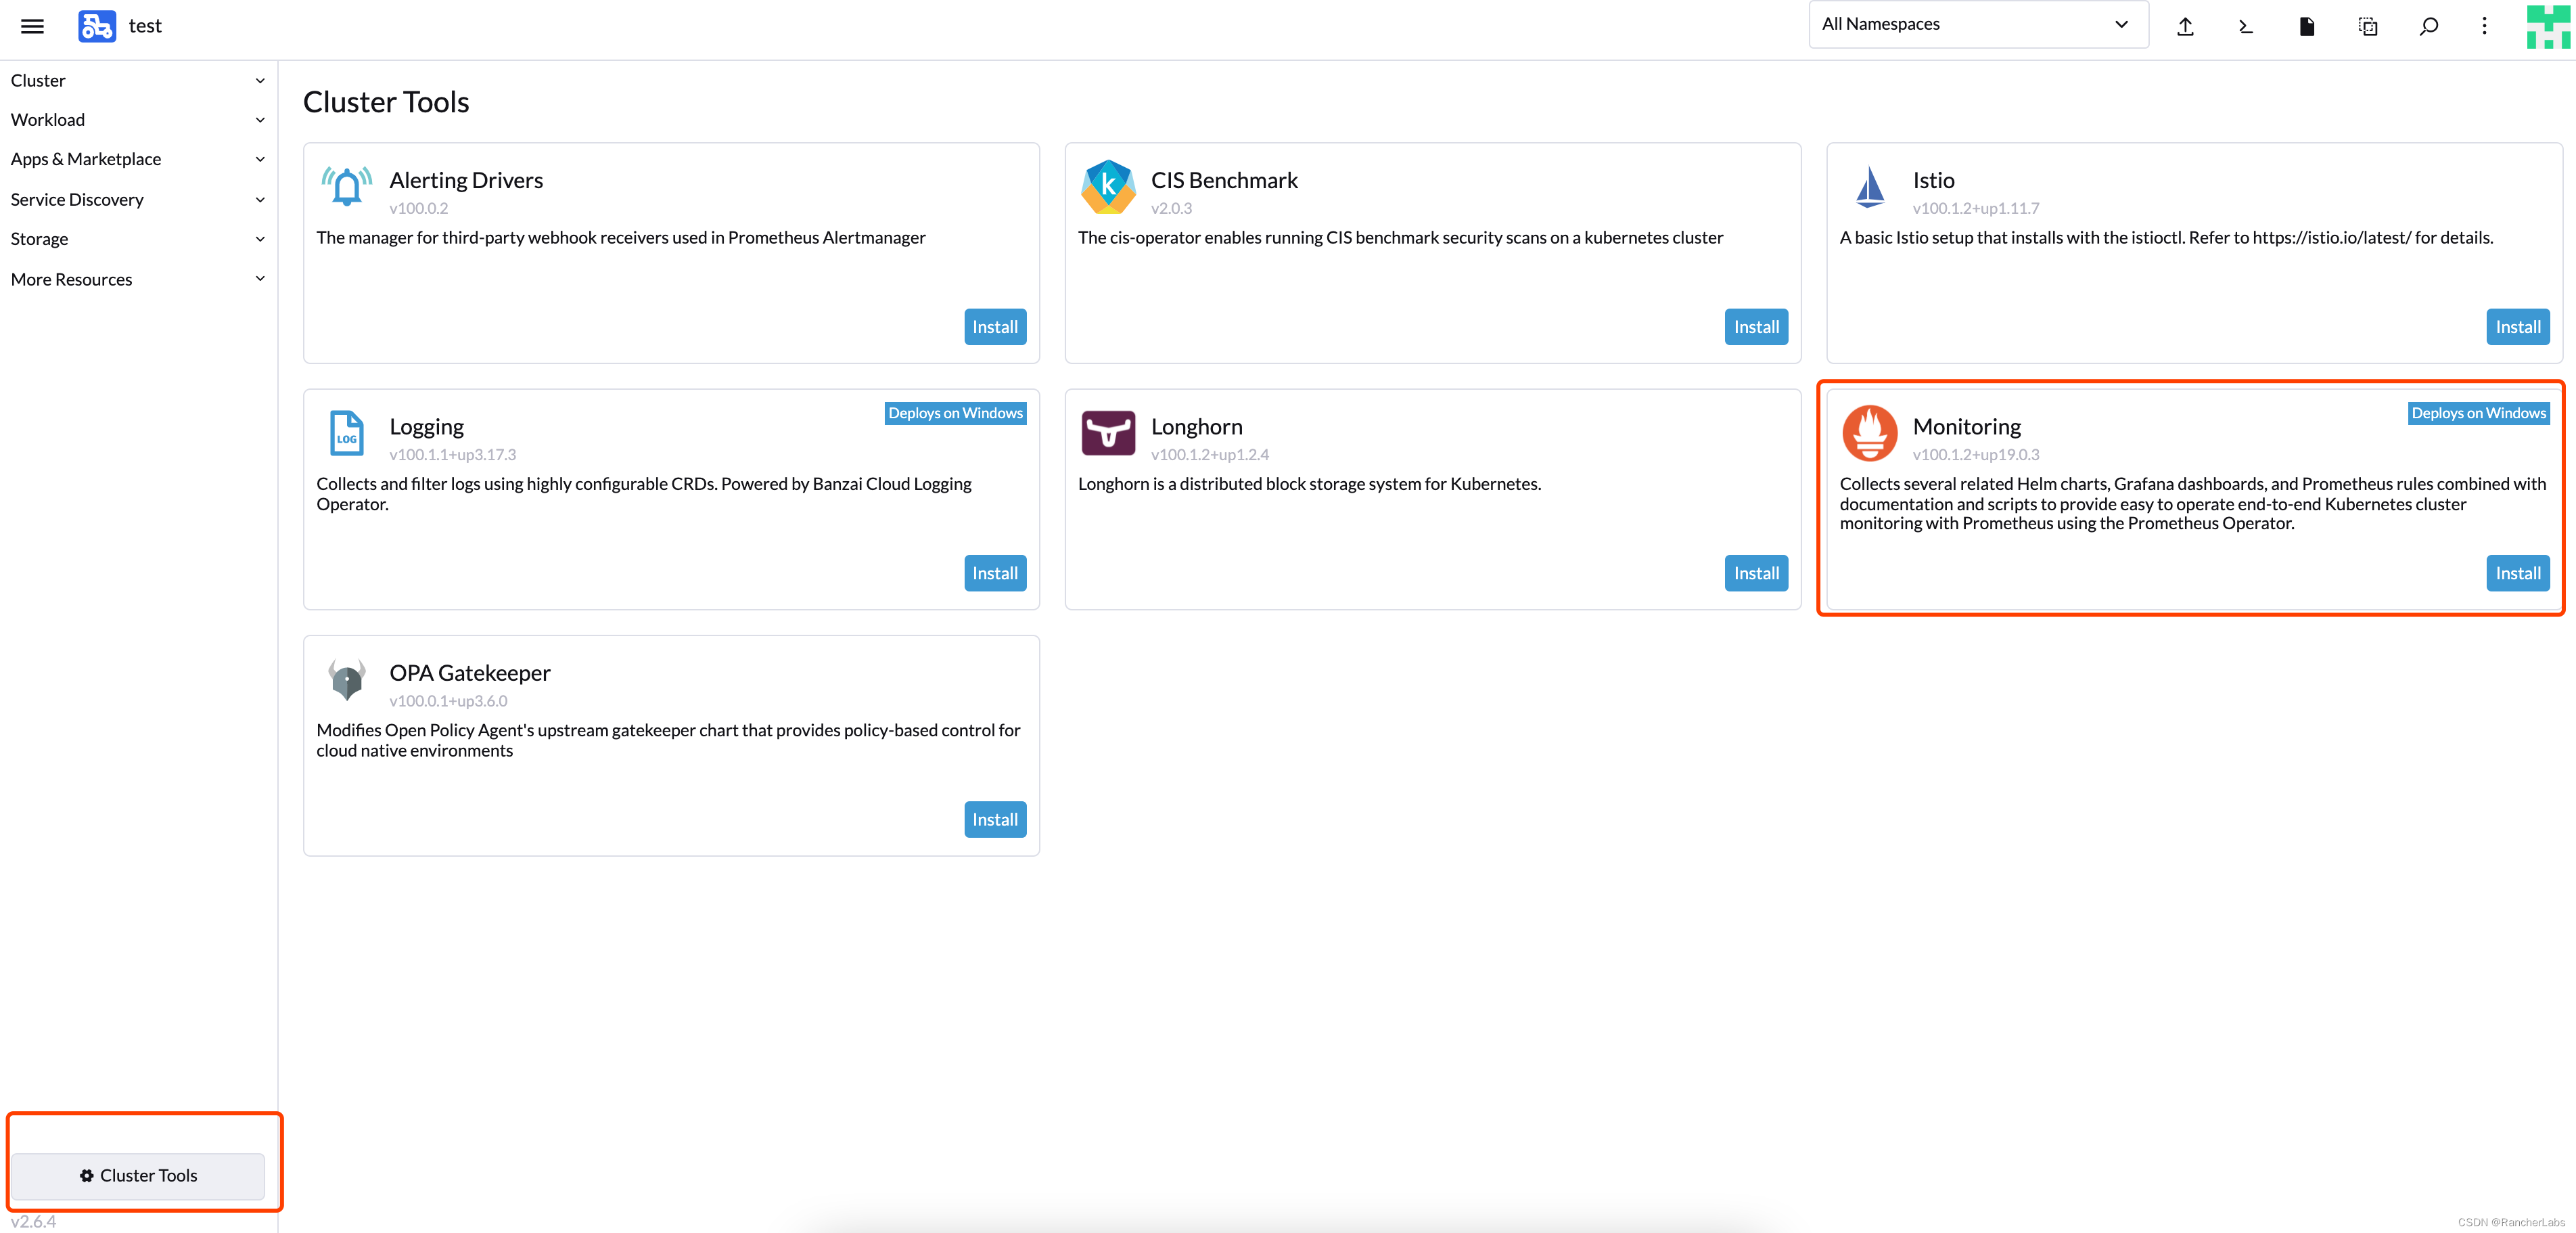Click the download KubeConfig file icon
The width and height of the screenshot is (2576, 1233).
pyautogui.click(x=2307, y=26)
